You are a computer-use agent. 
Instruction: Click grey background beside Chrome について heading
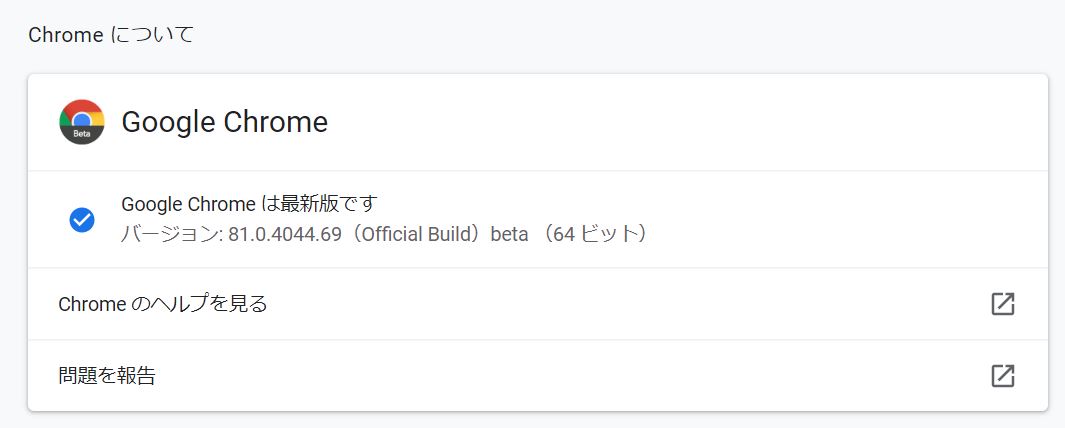611,34
